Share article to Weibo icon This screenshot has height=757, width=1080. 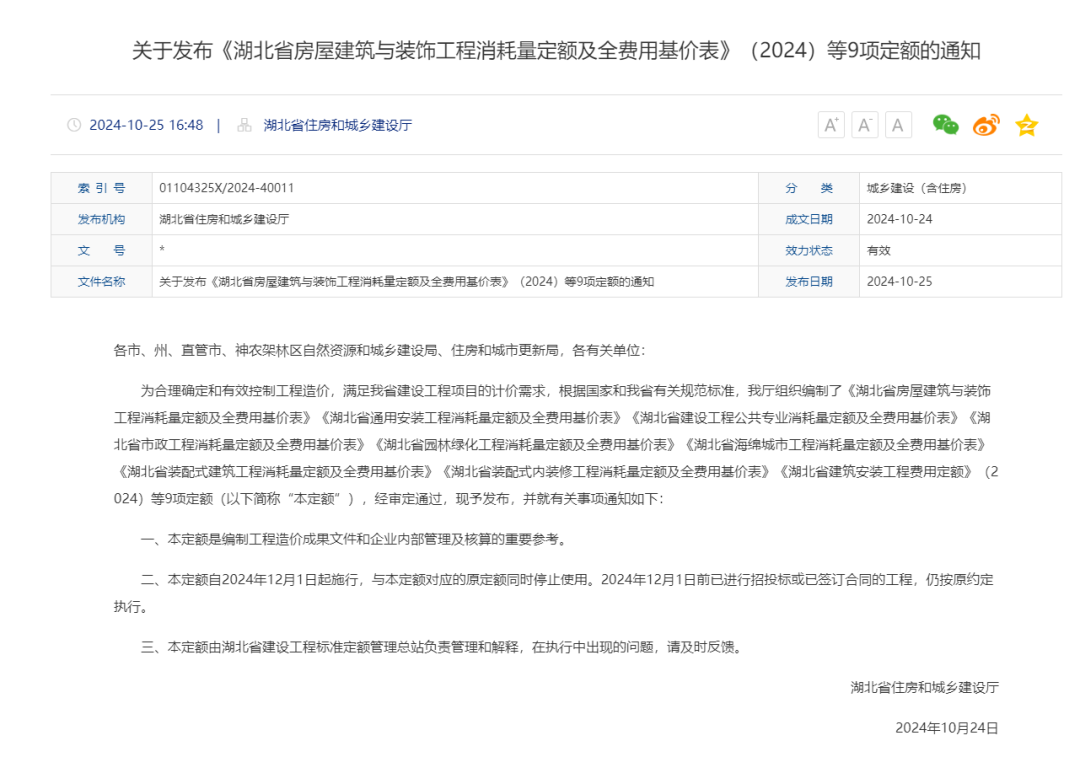click(x=986, y=125)
